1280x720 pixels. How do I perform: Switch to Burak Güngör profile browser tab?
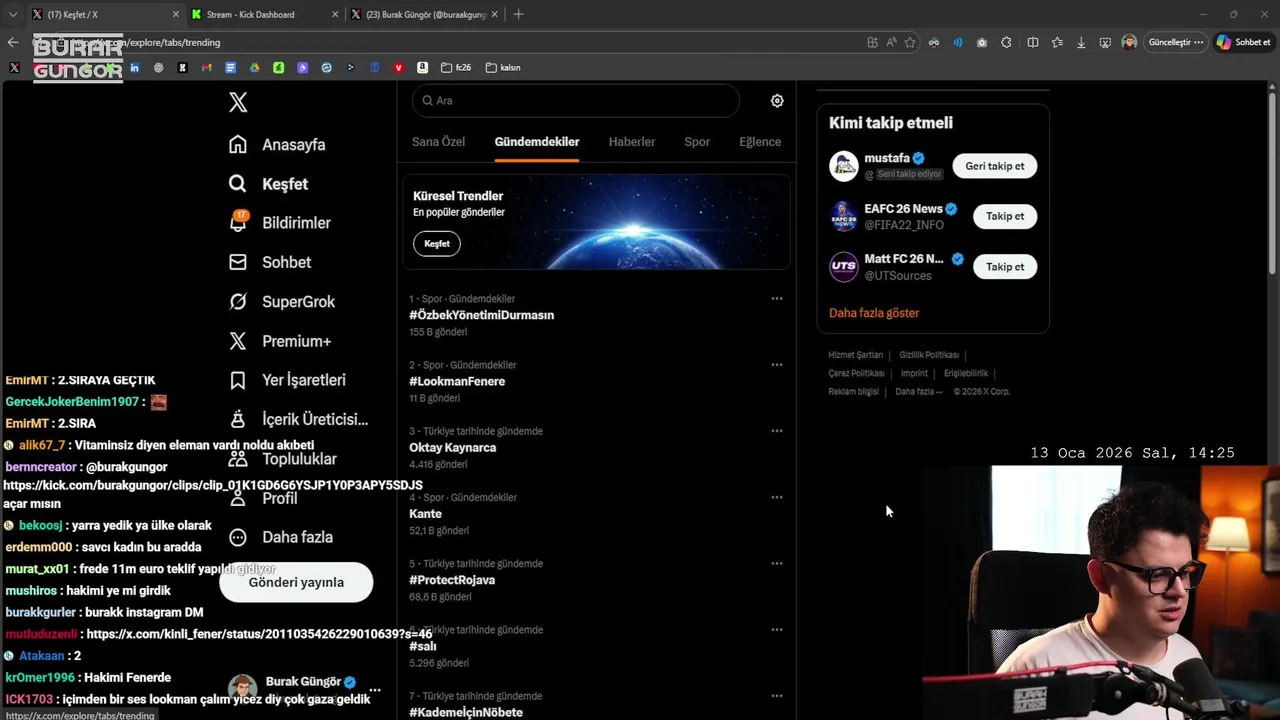425,14
